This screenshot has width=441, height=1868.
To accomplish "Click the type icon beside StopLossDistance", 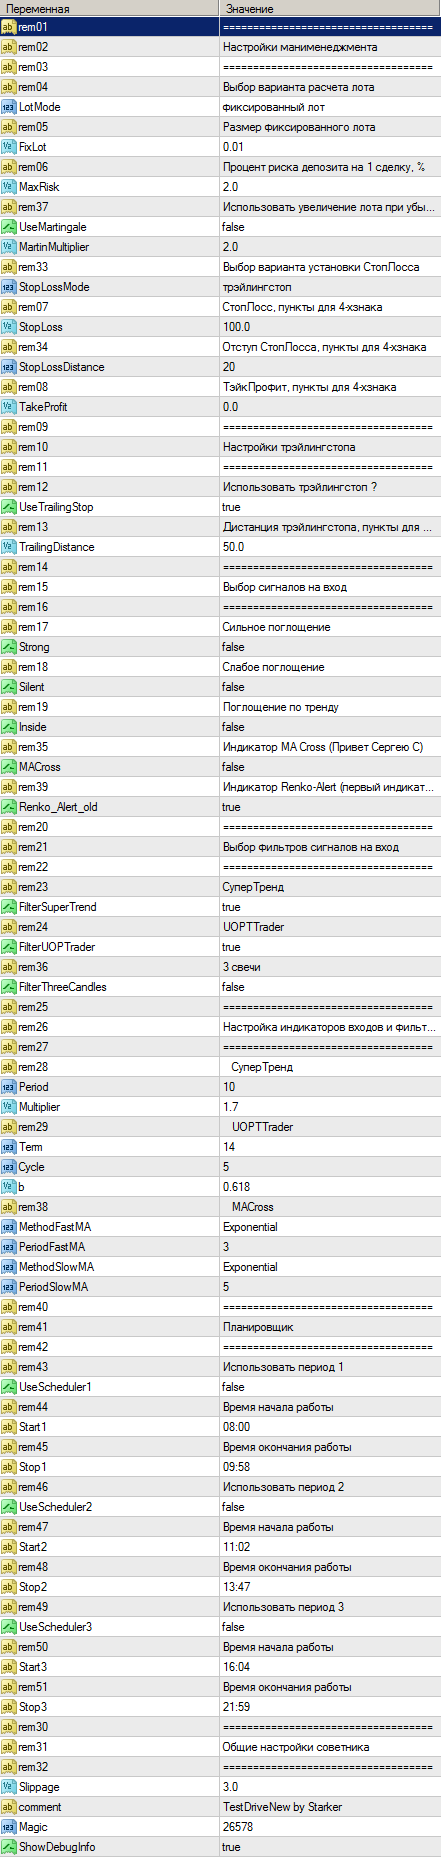I will (9, 367).
